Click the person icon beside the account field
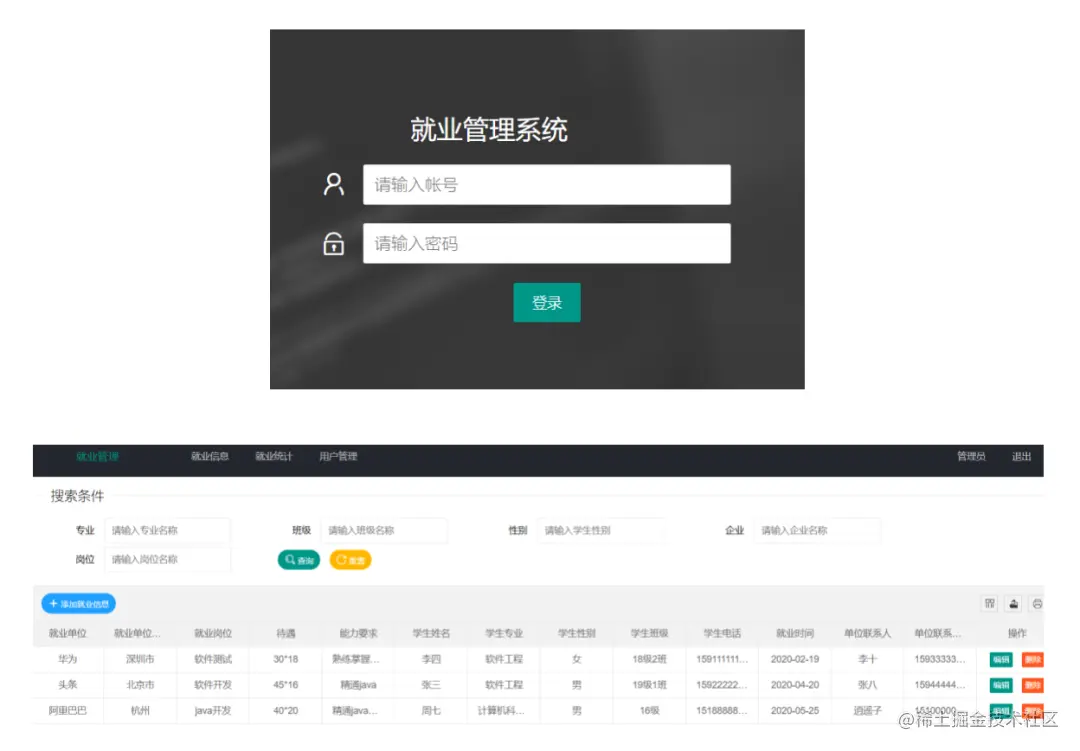 click(x=333, y=183)
